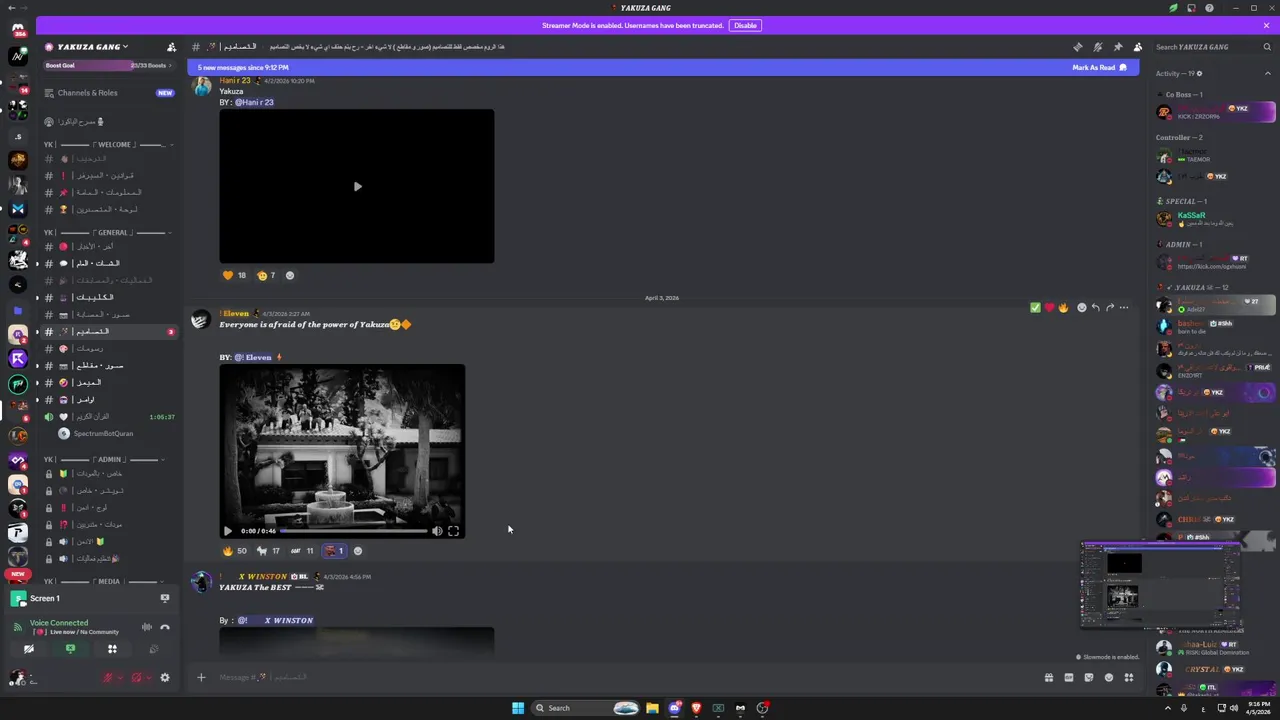
Task: Disconnect from voice phone icon
Action: pyautogui.click(x=165, y=627)
